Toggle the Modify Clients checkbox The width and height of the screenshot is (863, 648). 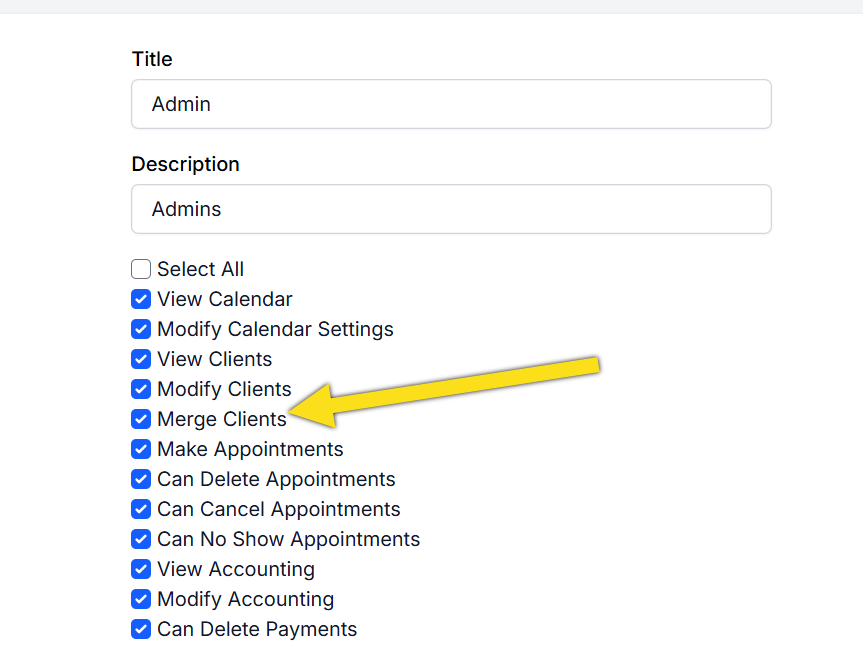point(141,389)
